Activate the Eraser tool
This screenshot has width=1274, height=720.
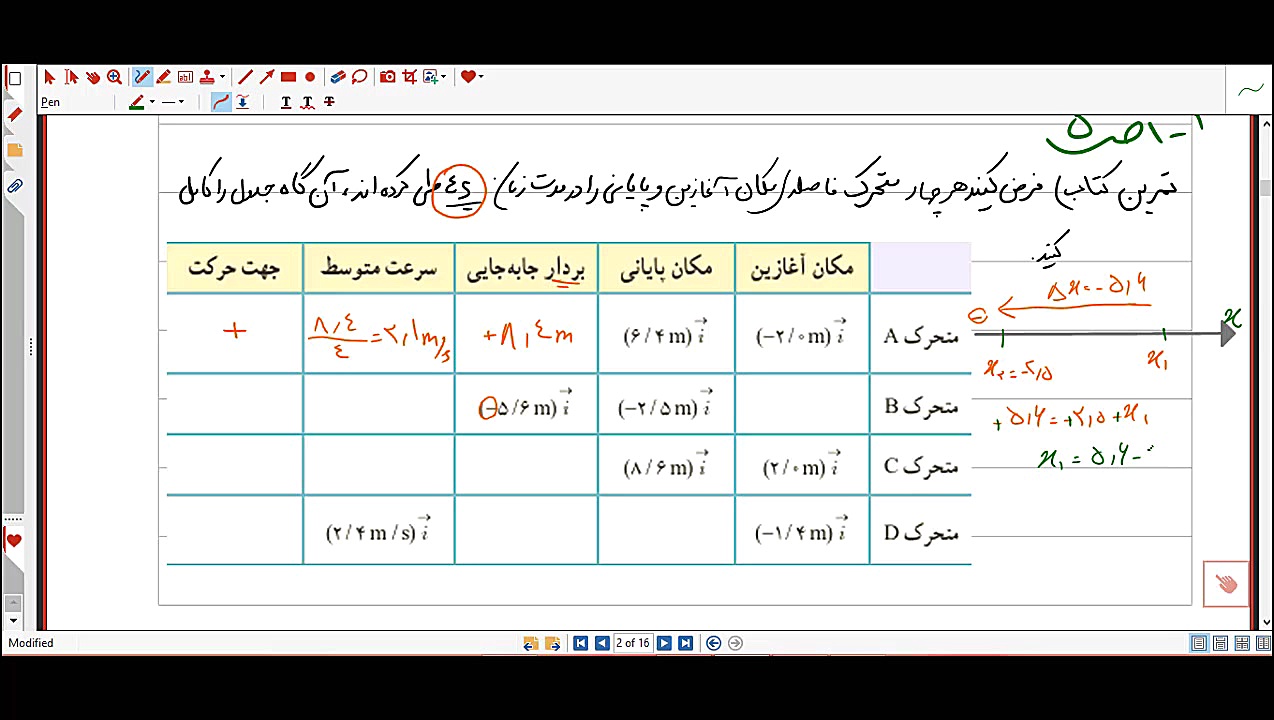point(336,76)
